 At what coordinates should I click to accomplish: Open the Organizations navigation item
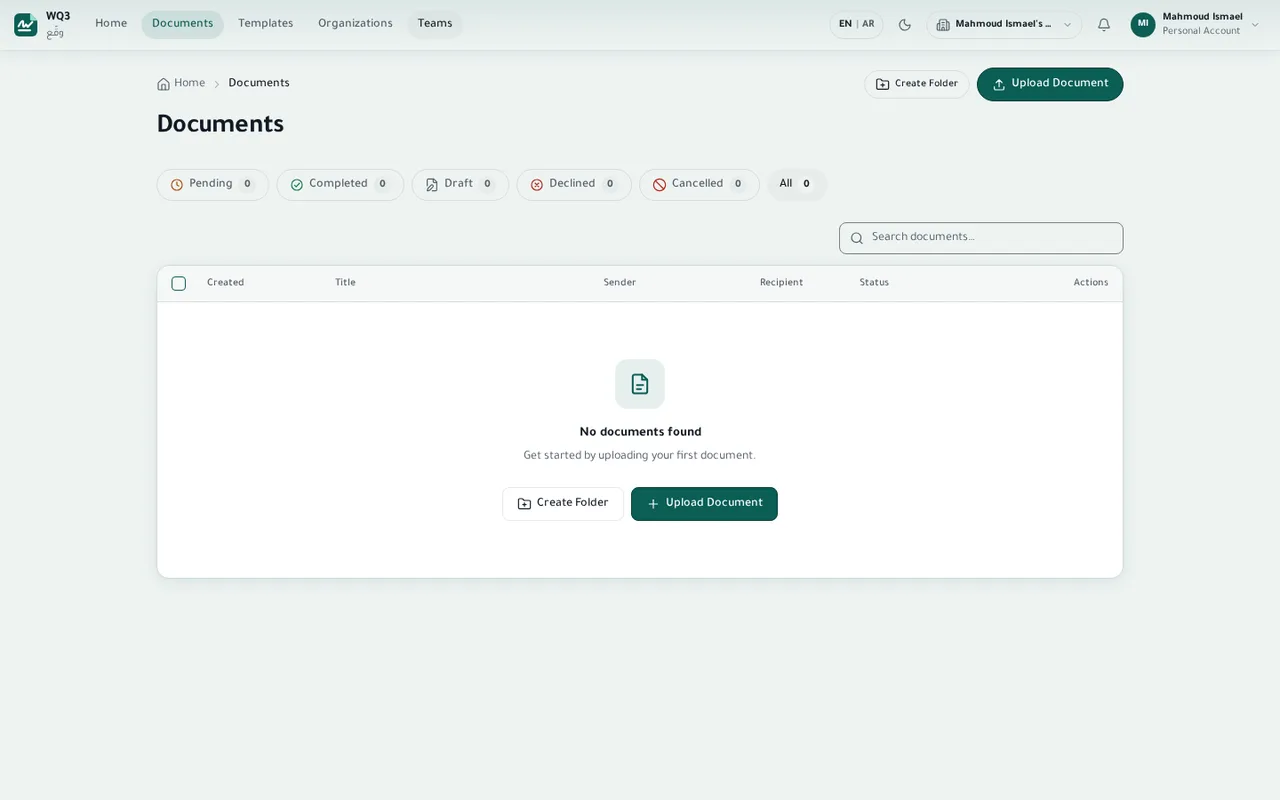[x=355, y=24]
